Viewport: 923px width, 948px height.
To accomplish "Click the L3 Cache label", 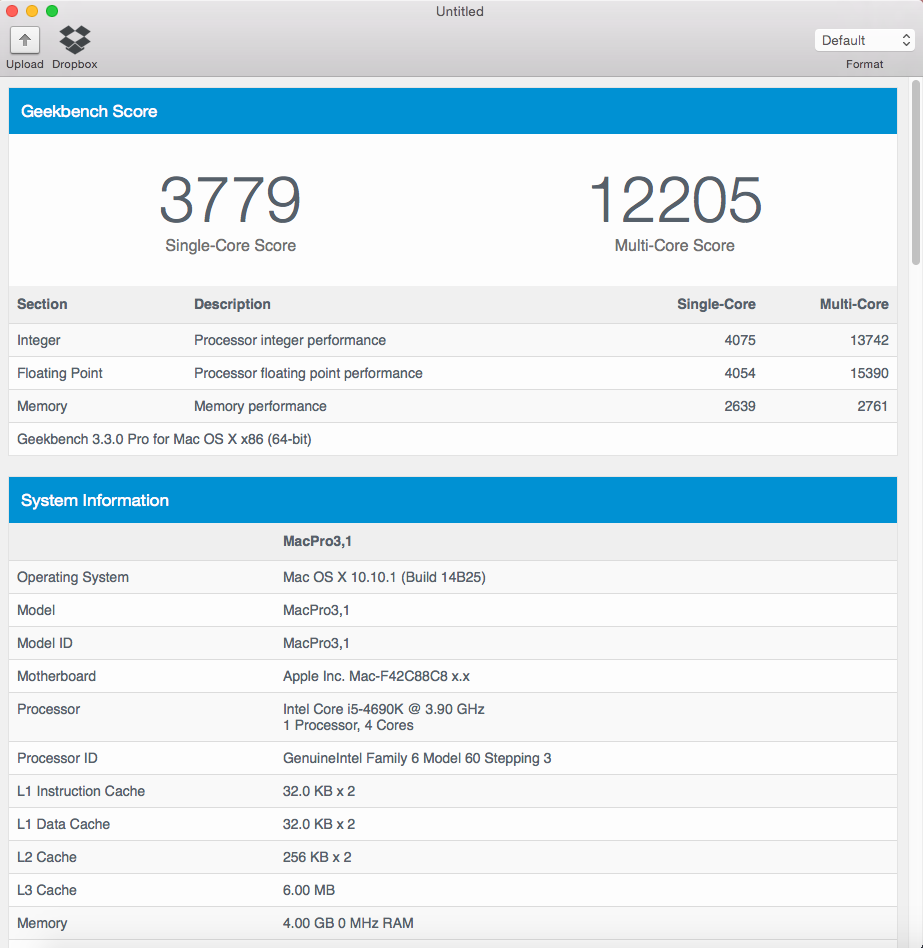I will click(x=47, y=891).
